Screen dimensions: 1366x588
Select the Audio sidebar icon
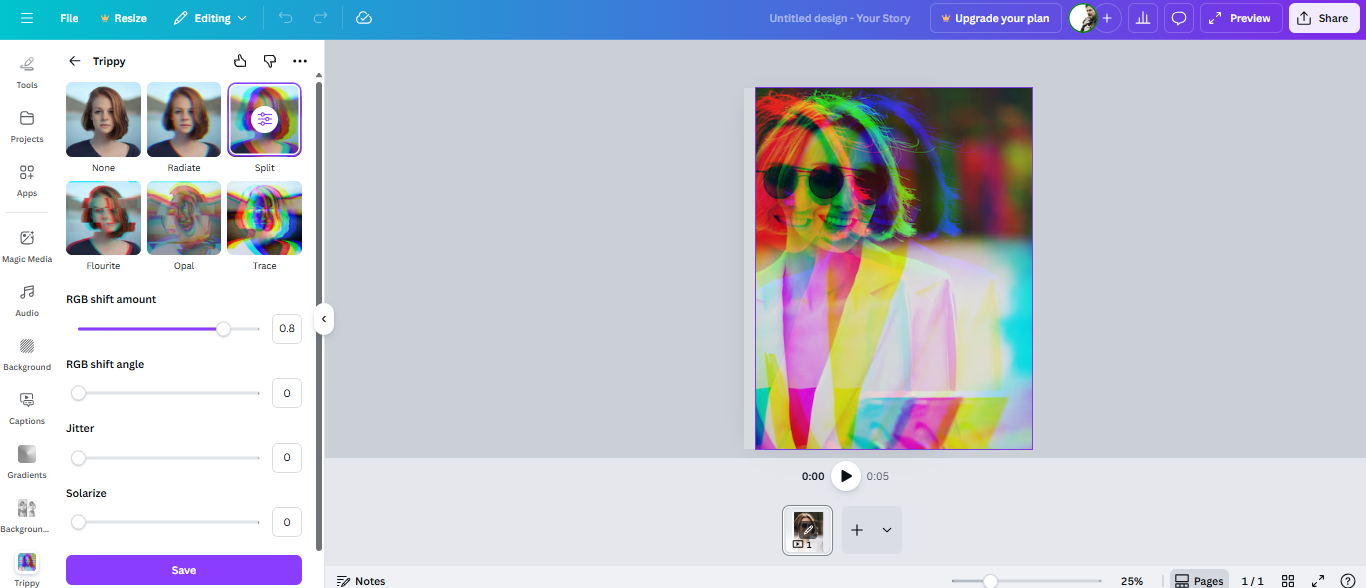click(x=26, y=297)
